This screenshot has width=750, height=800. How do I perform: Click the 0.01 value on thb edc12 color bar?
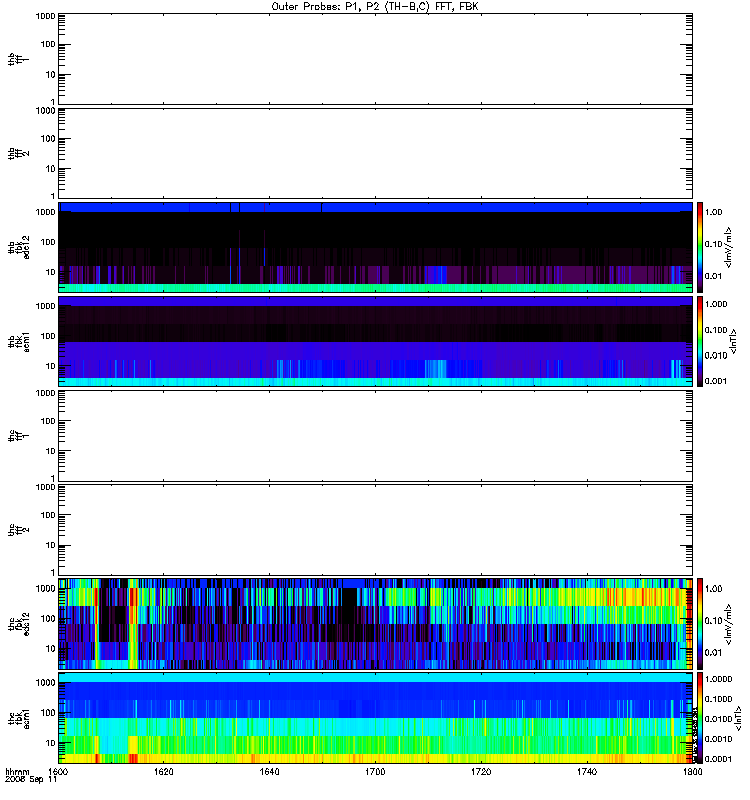tap(713, 276)
